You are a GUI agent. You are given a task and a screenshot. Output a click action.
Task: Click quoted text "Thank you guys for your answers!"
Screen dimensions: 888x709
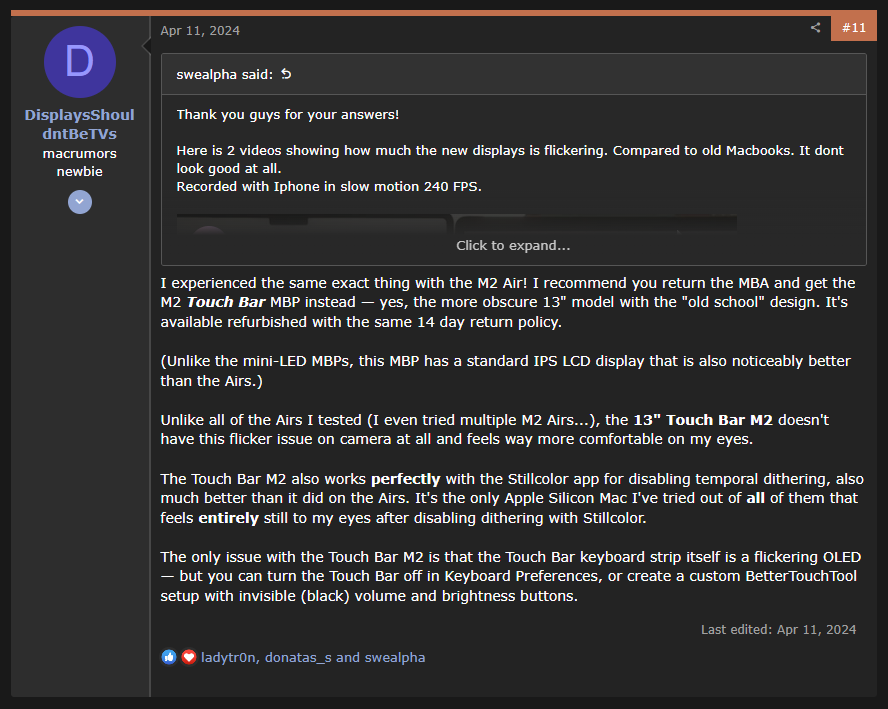click(x=287, y=115)
